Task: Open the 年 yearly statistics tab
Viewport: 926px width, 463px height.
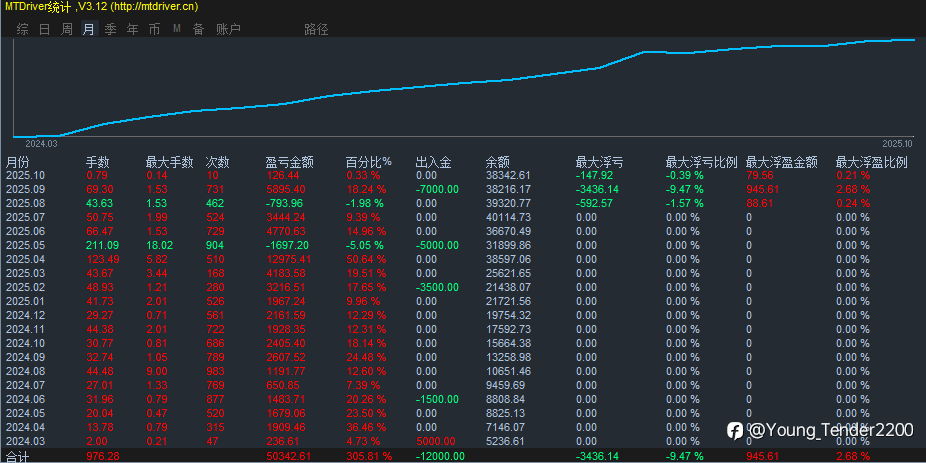Action: [133, 29]
